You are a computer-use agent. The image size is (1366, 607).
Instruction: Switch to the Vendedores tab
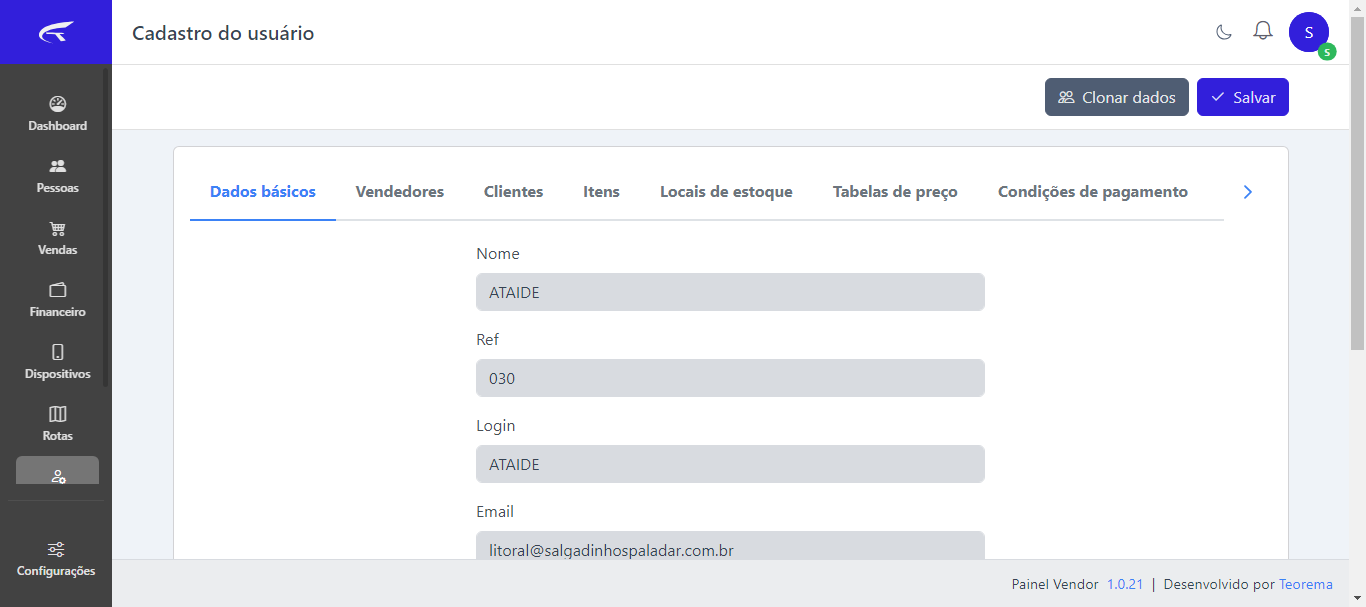click(400, 191)
